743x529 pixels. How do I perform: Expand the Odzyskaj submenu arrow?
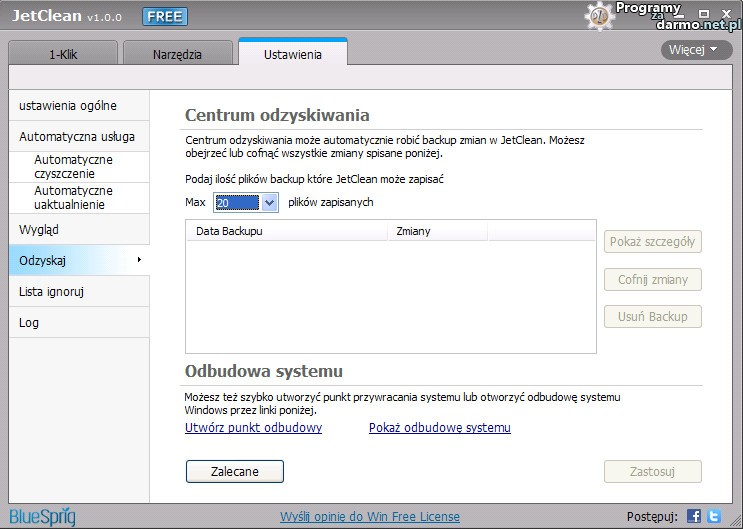point(139,260)
